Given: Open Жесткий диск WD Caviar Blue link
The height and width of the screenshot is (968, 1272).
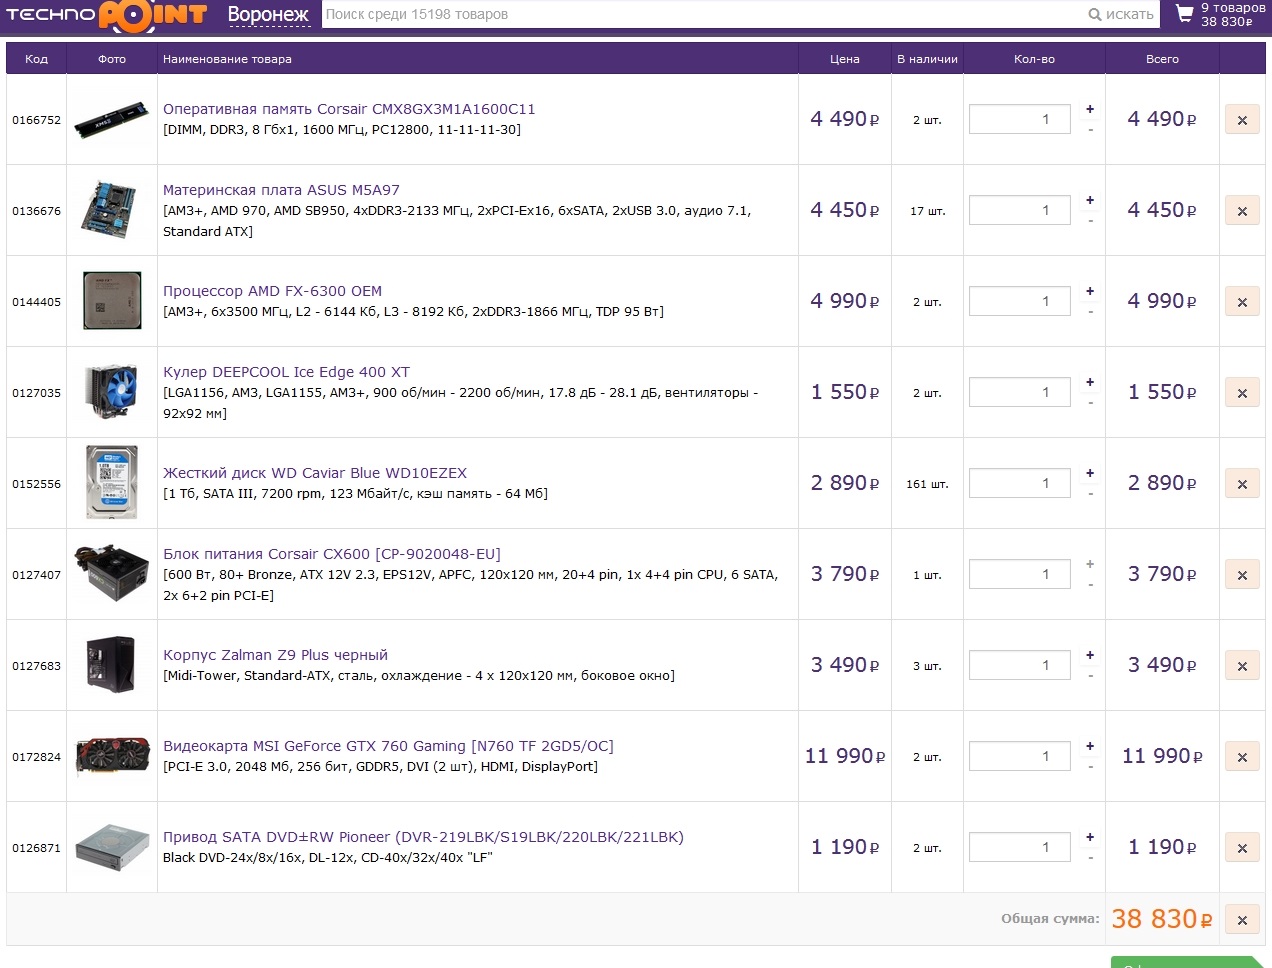Looking at the screenshot, I should point(315,473).
